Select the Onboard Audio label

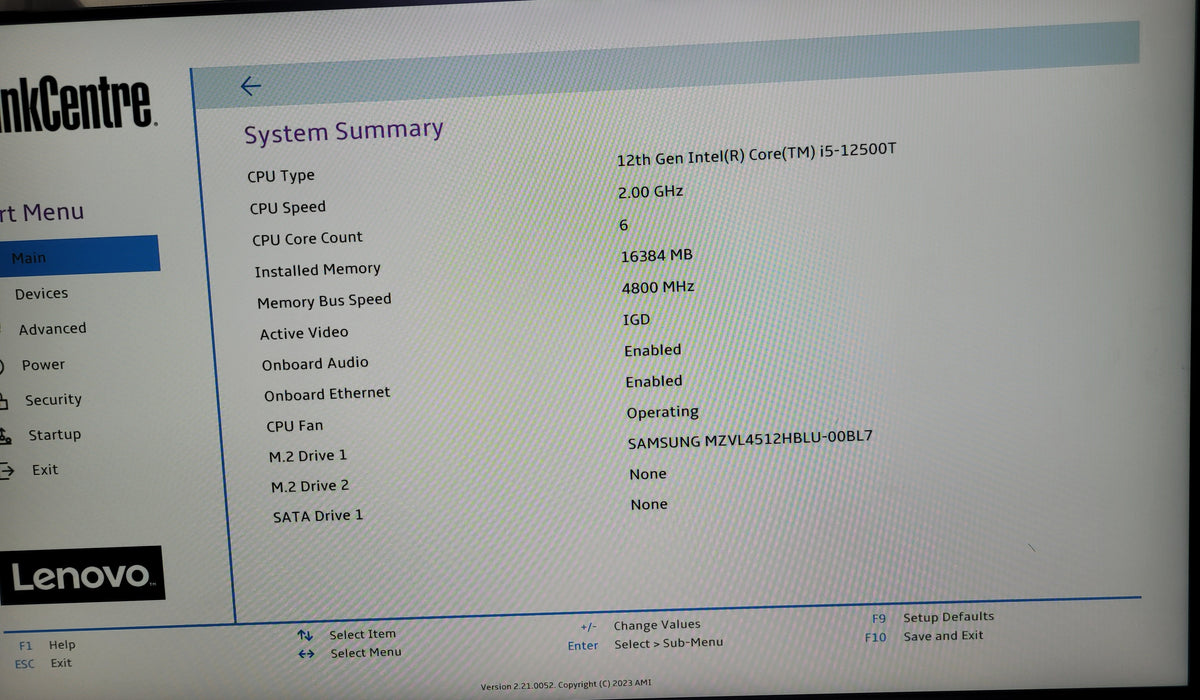pos(315,364)
